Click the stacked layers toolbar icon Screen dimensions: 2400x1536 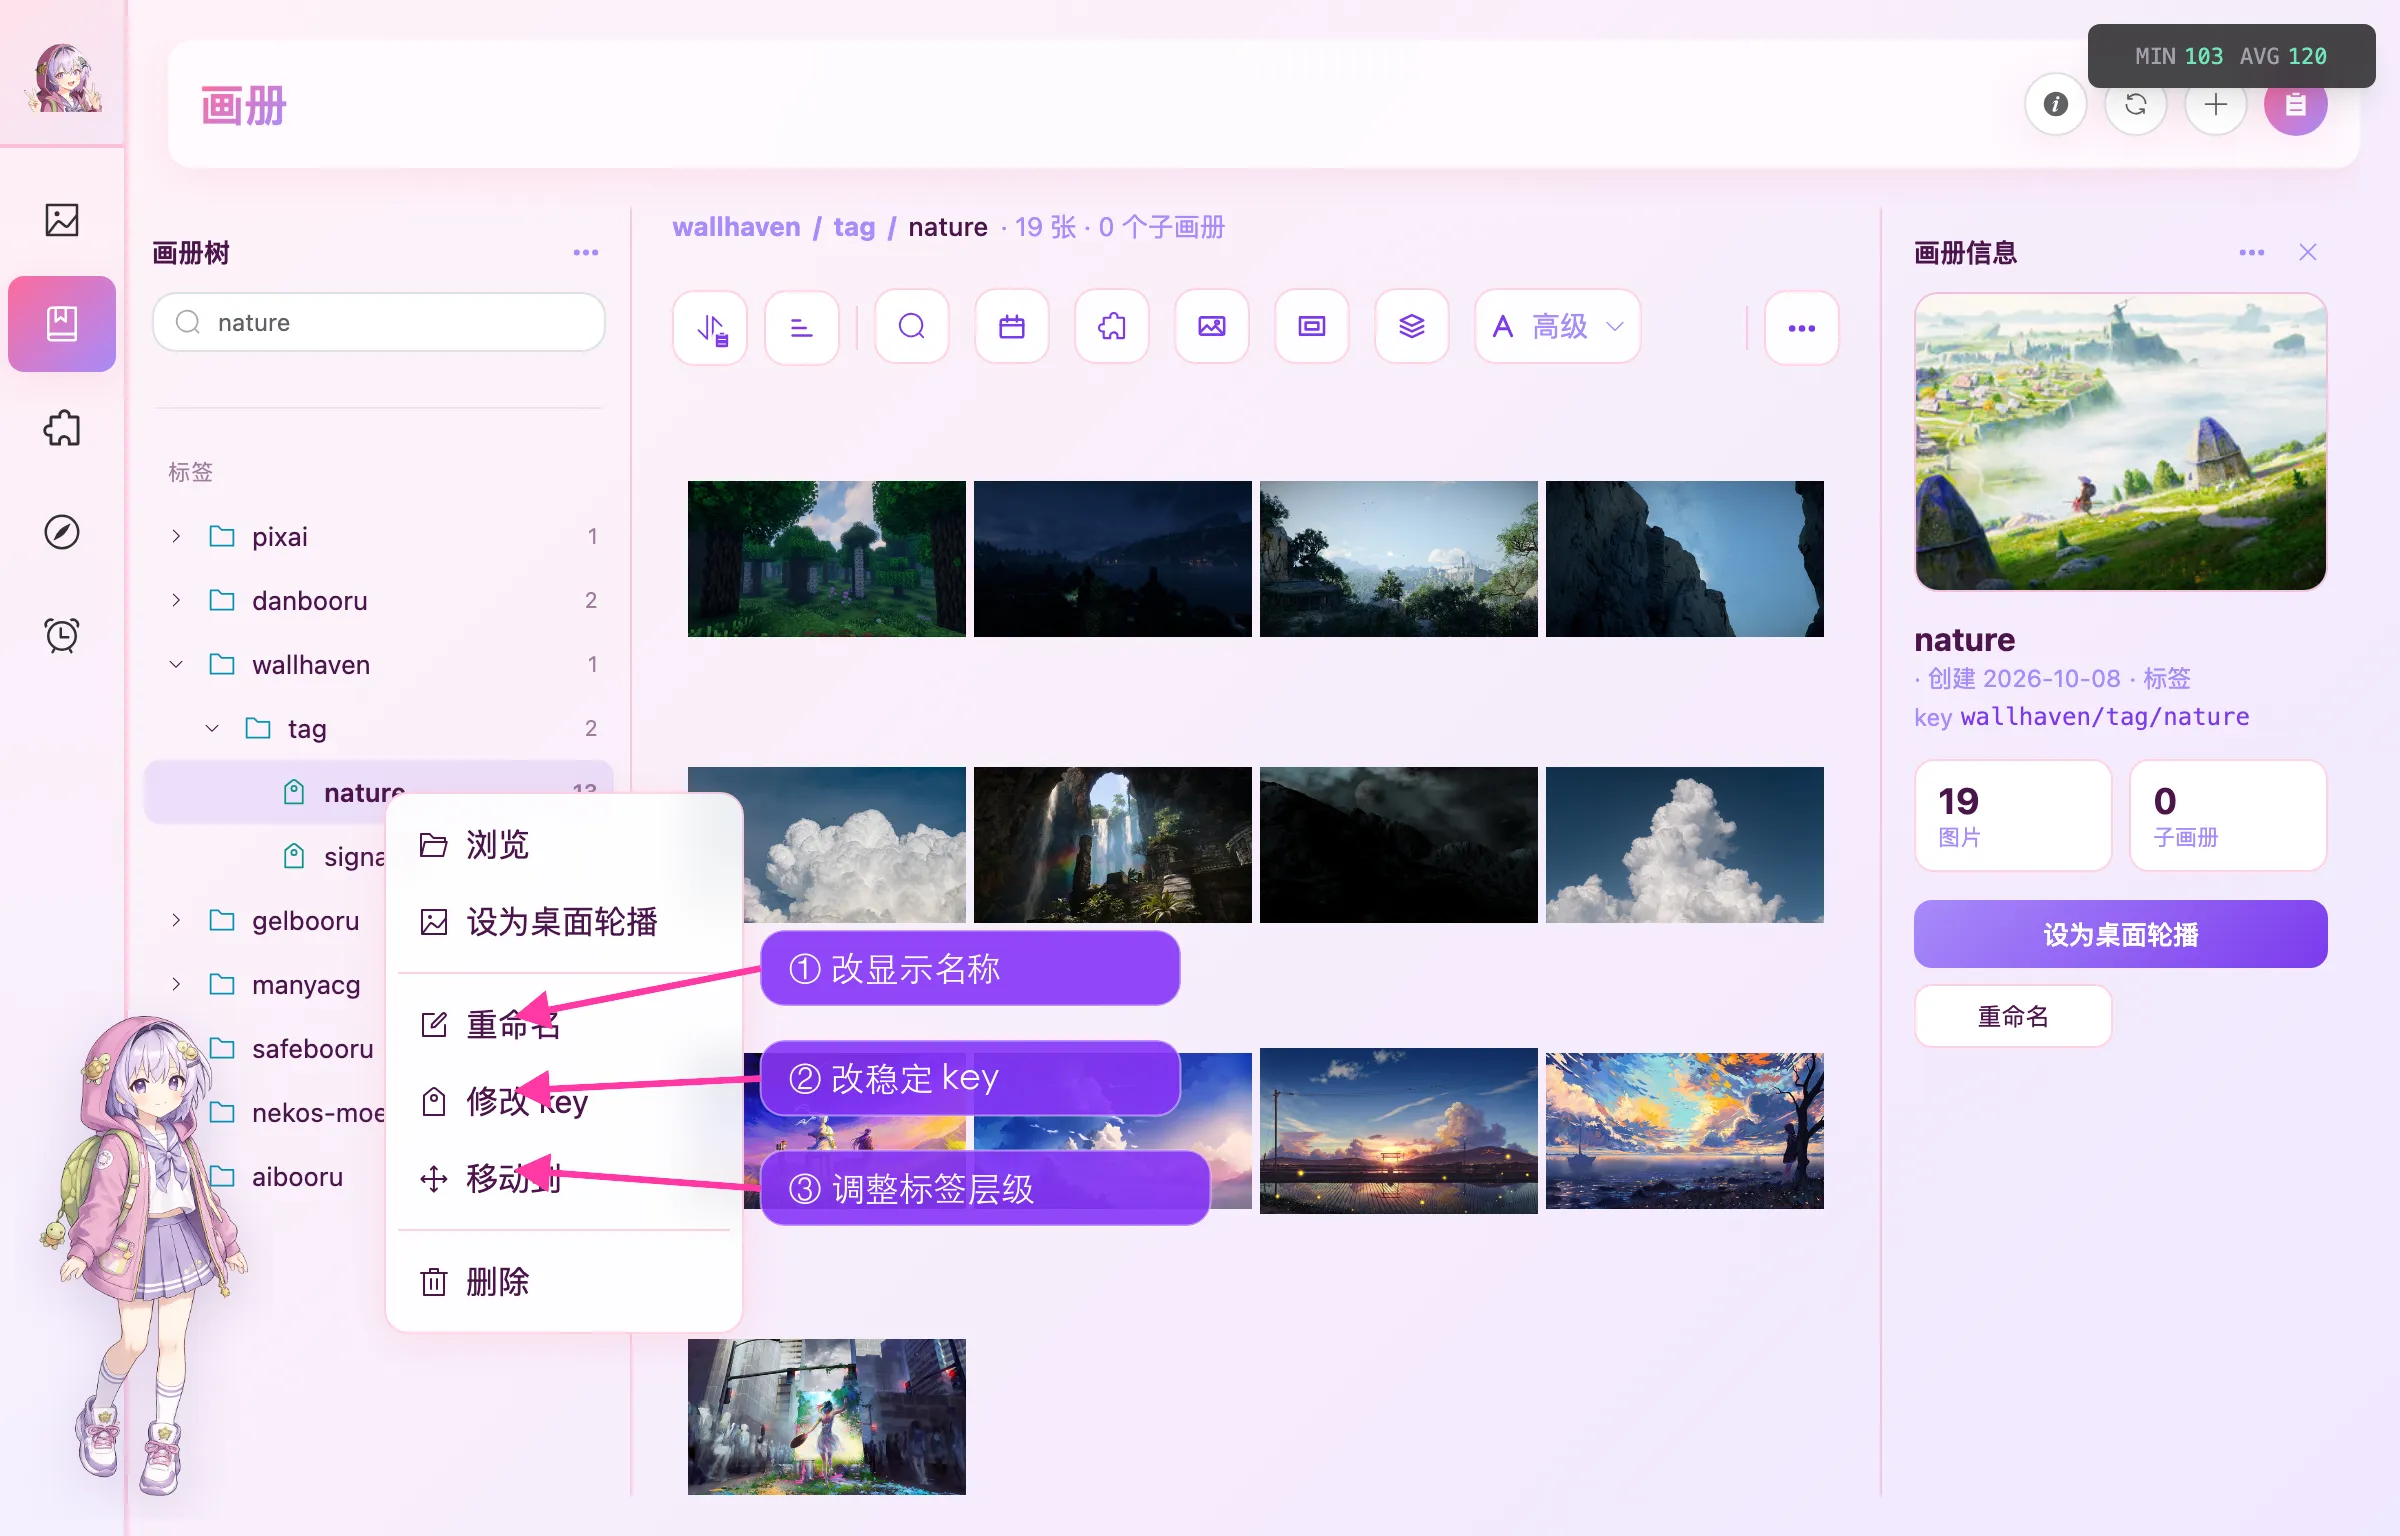1412,327
